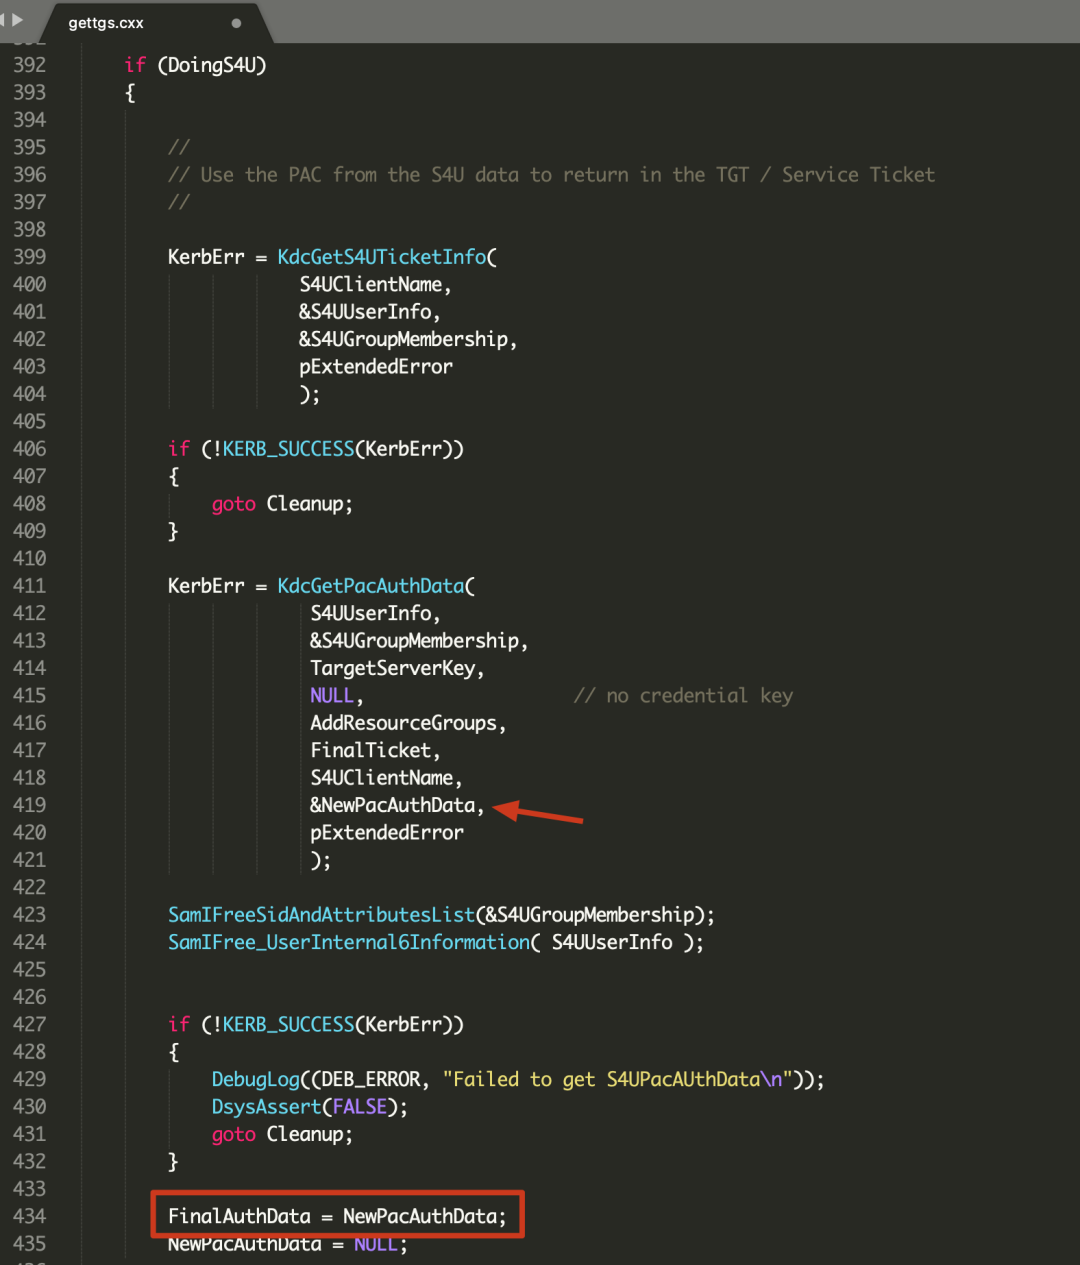Viewport: 1080px width, 1265px height.
Task: Click line number 434 in the gutter
Action: coord(29,1216)
